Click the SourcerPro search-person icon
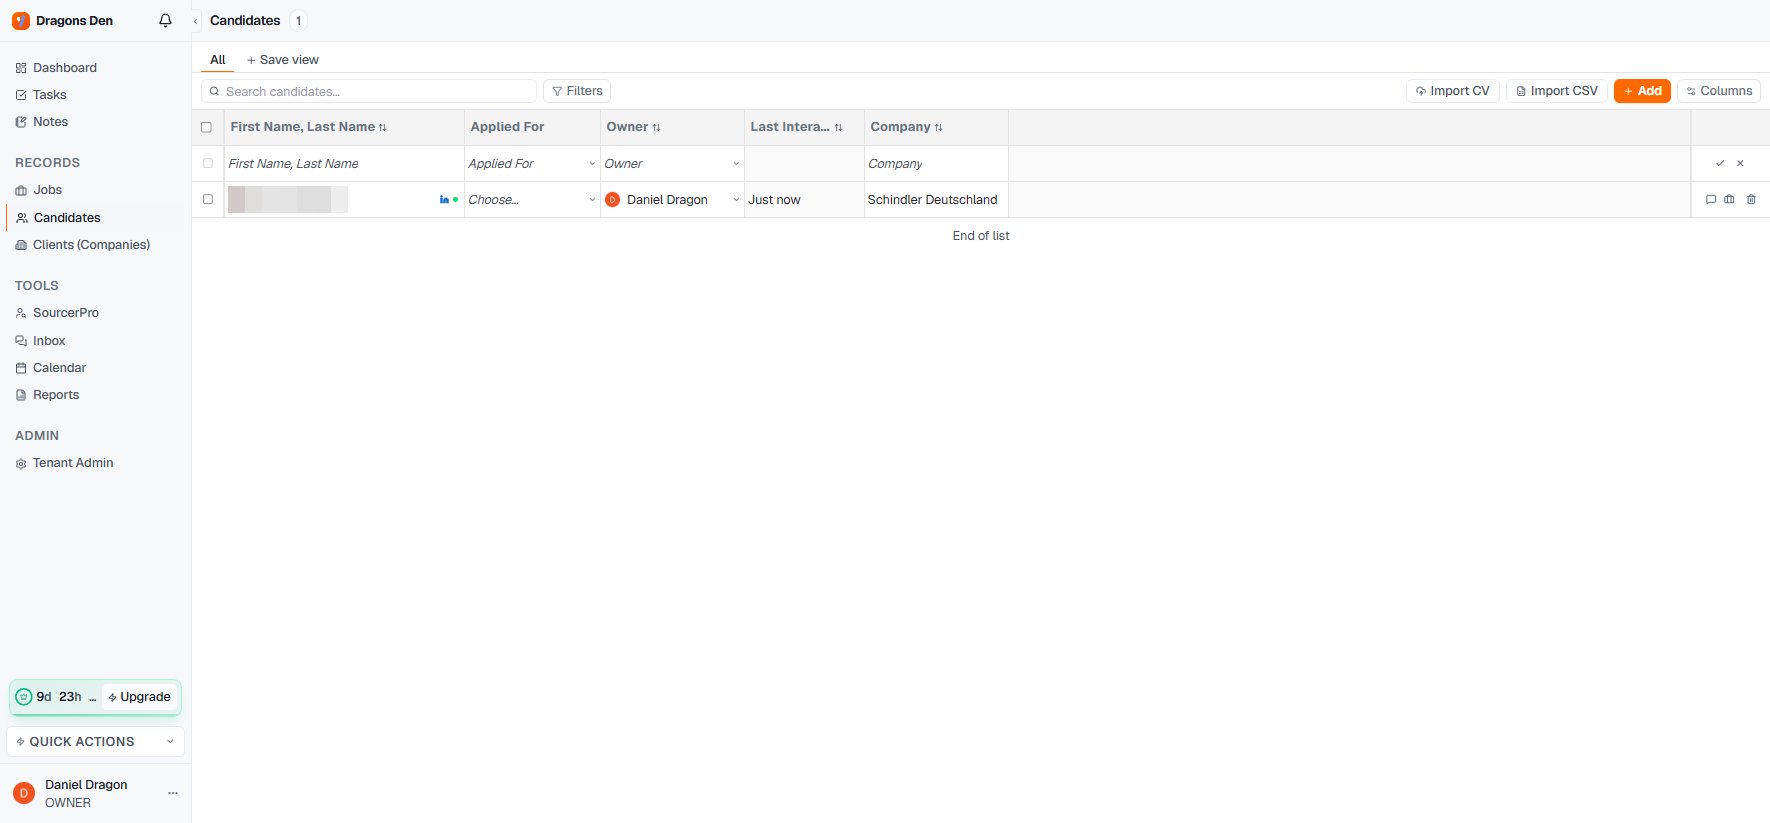The image size is (1770, 823). point(21,313)
